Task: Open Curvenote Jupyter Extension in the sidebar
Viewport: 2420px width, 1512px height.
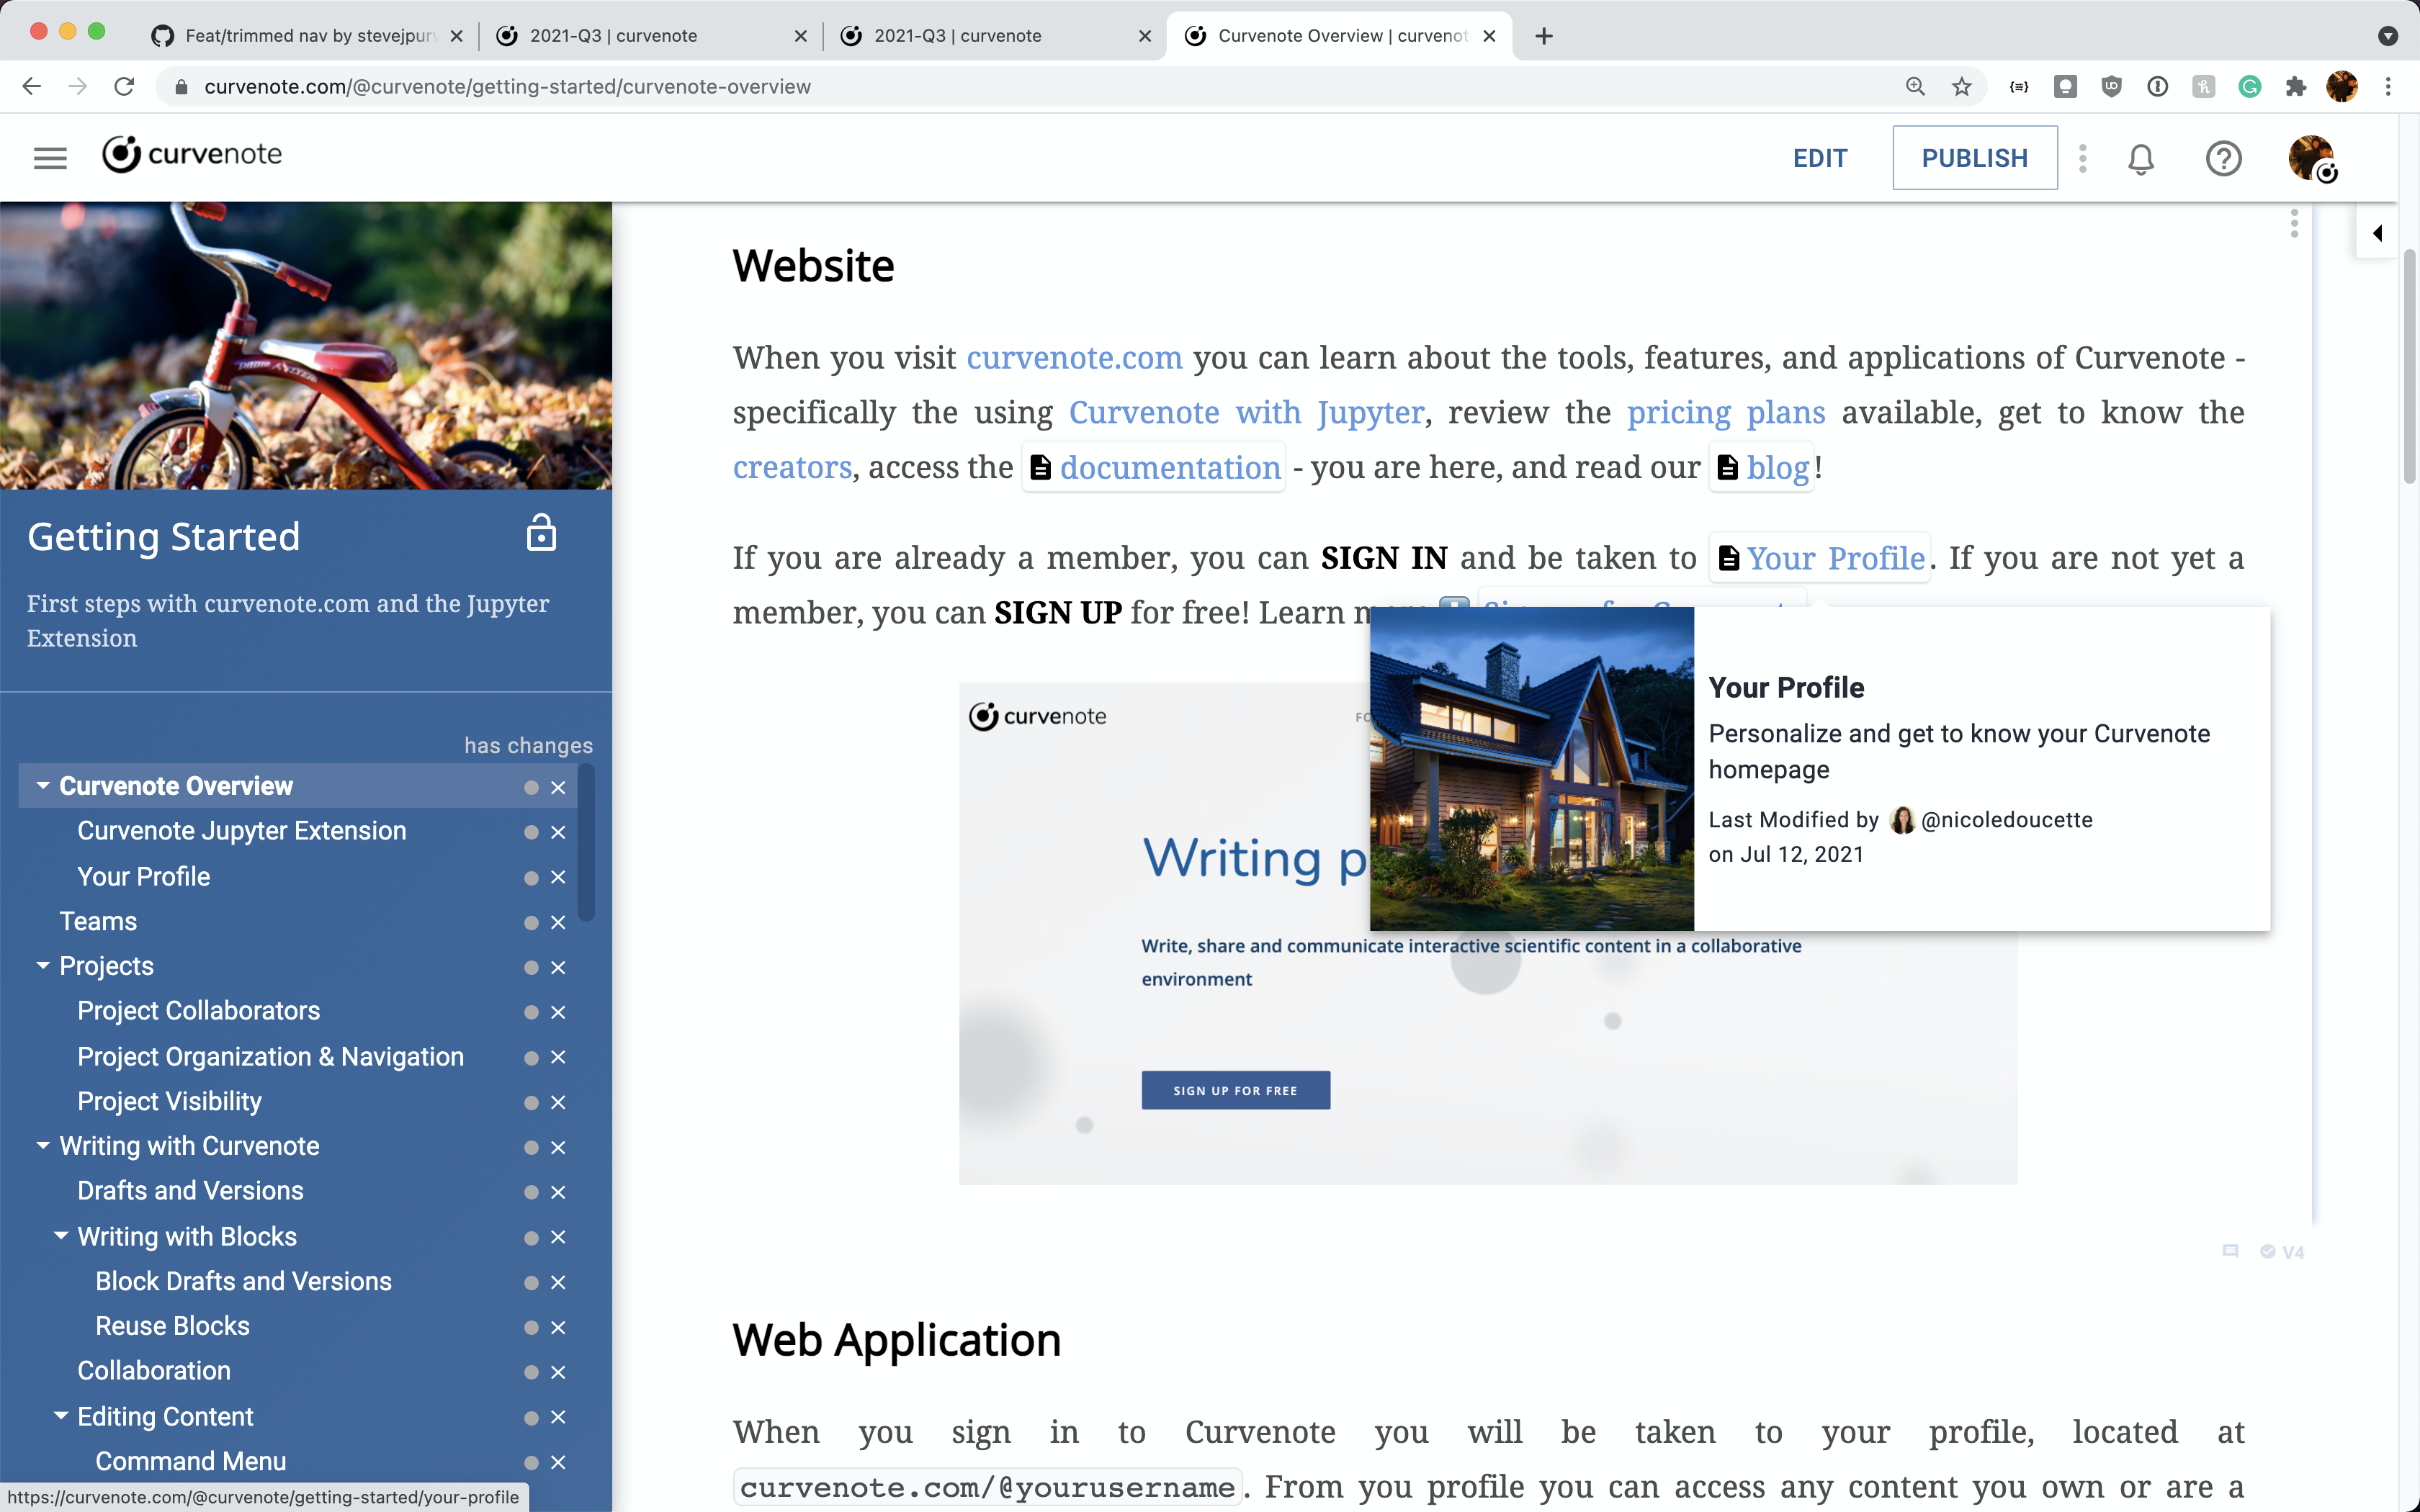Action: click(242, 831)
